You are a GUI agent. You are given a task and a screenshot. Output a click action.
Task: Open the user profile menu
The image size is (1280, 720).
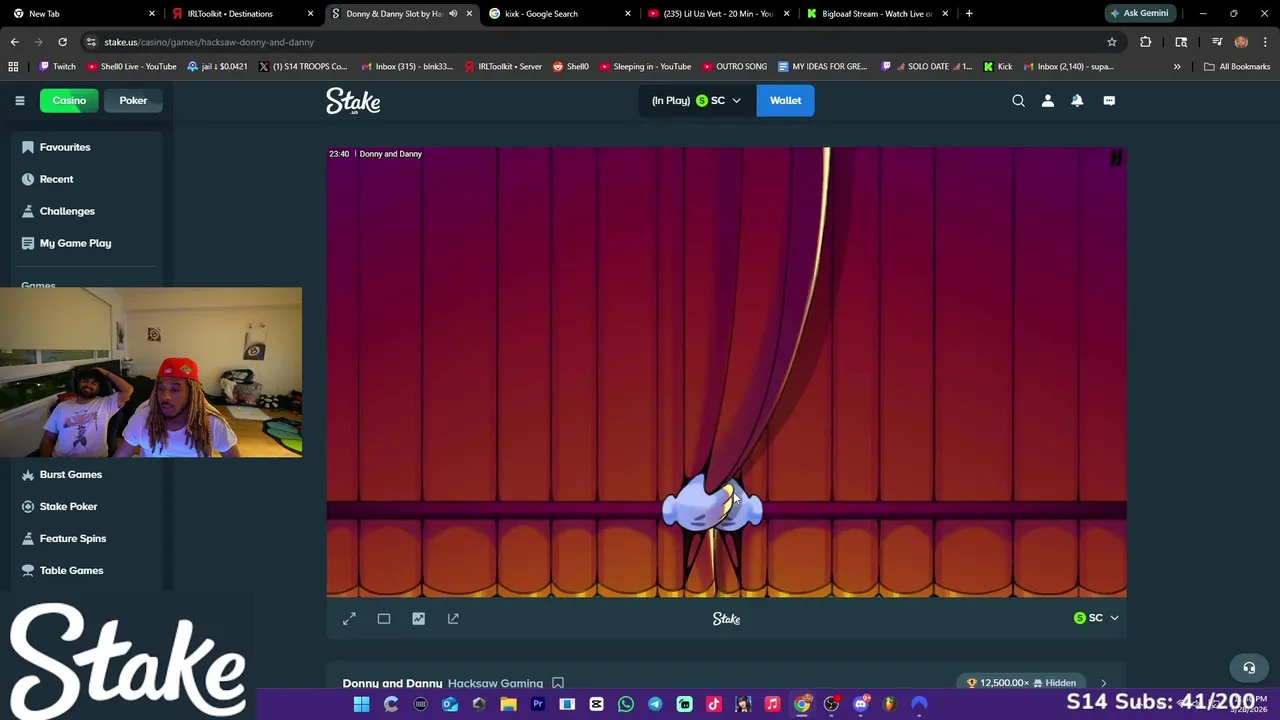click(x=1048, y=100)
